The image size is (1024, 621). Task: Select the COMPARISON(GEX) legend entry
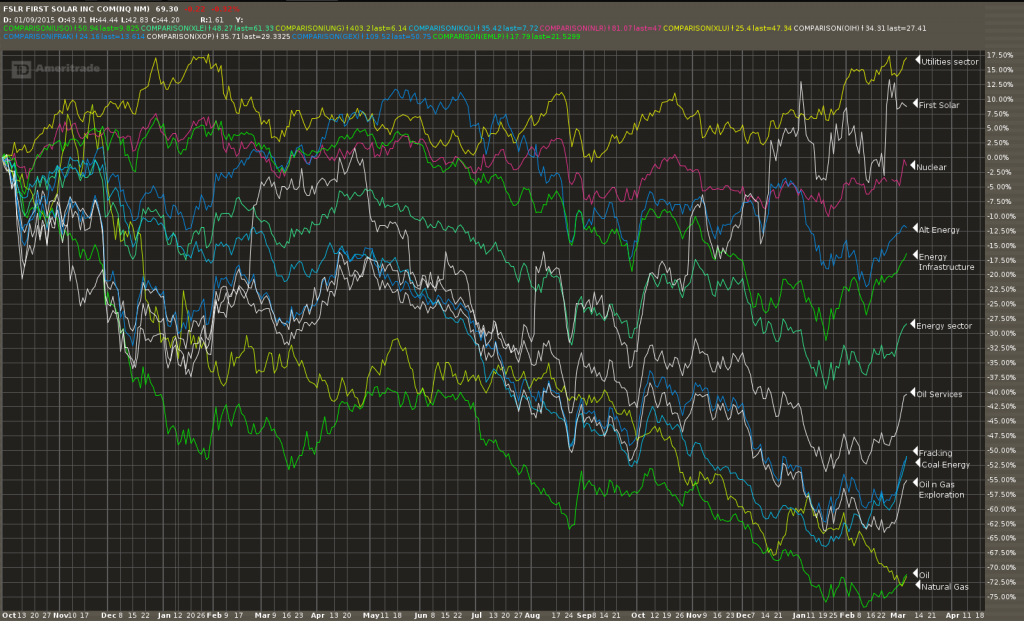tap(361, 37)
